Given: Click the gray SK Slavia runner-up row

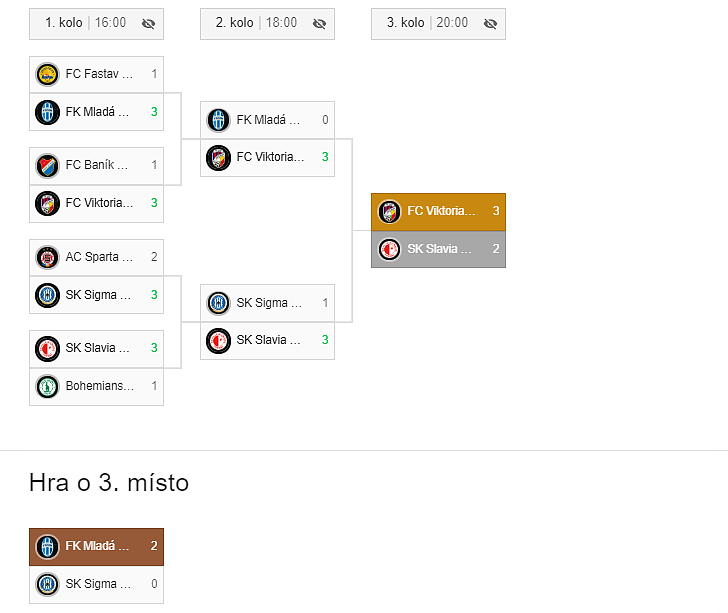Looking at the screenshot, I should click(438, 249).
